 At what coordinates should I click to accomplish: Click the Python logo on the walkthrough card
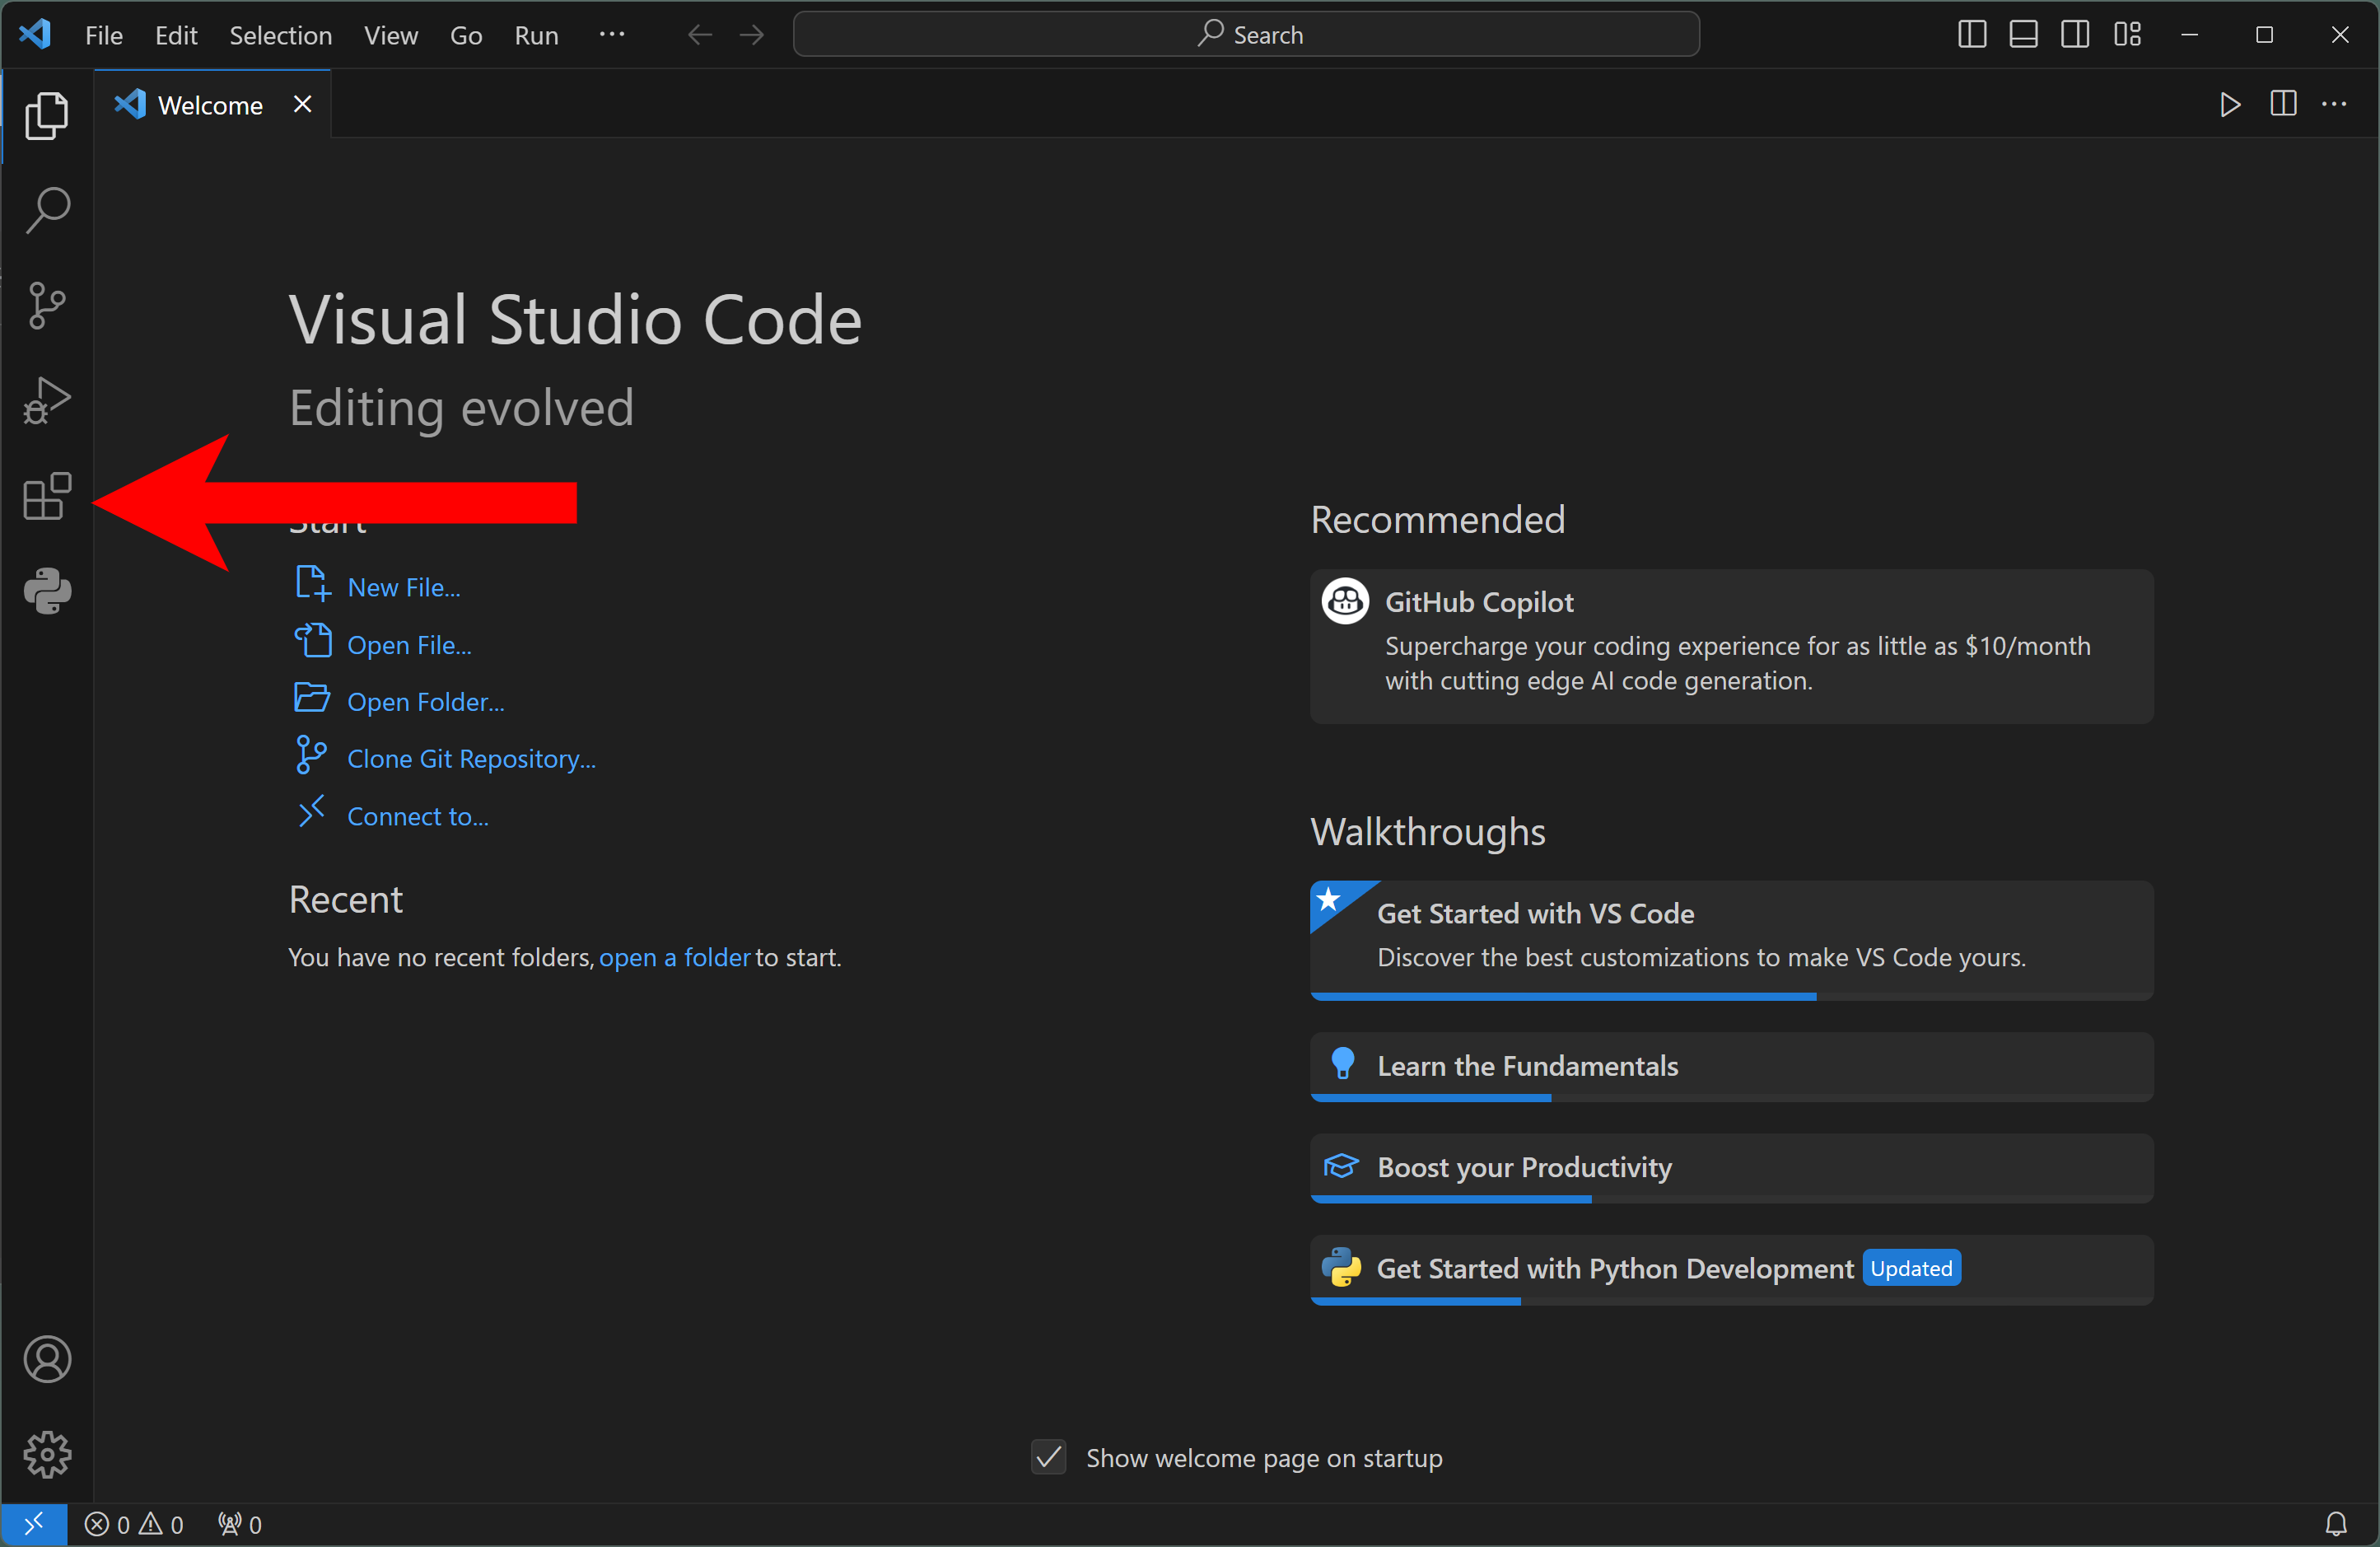pos(1341,1267)
